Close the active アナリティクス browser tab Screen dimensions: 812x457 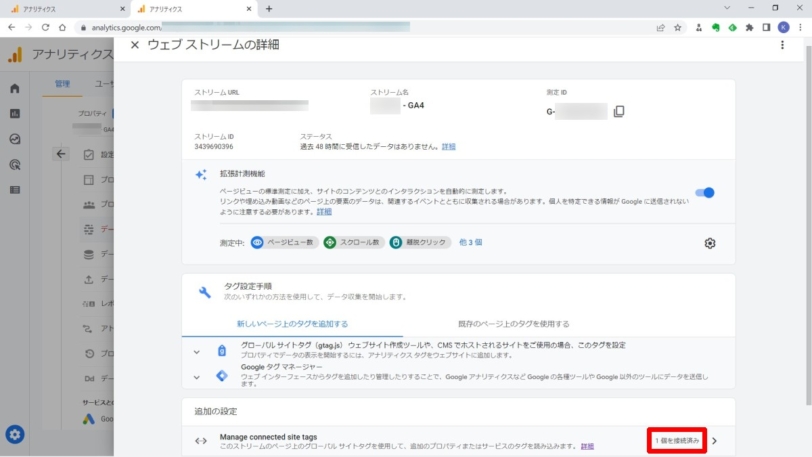pyautogui.click(x=249, y=9)
